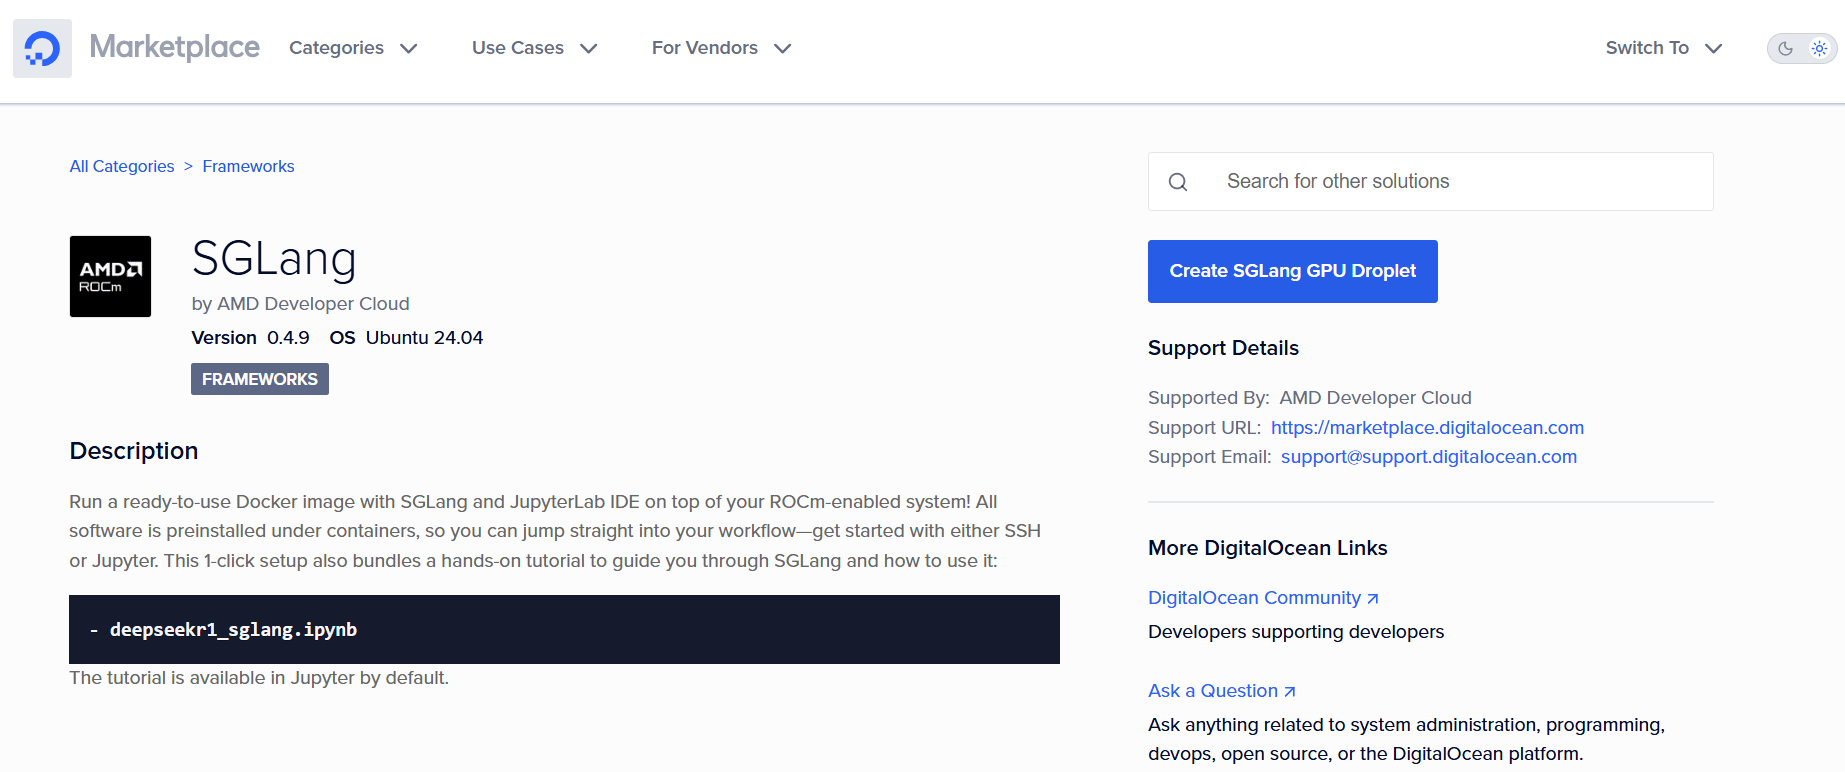Click the SGLang product title
The image size is (1845, 772).
click(x=274, y=259)
